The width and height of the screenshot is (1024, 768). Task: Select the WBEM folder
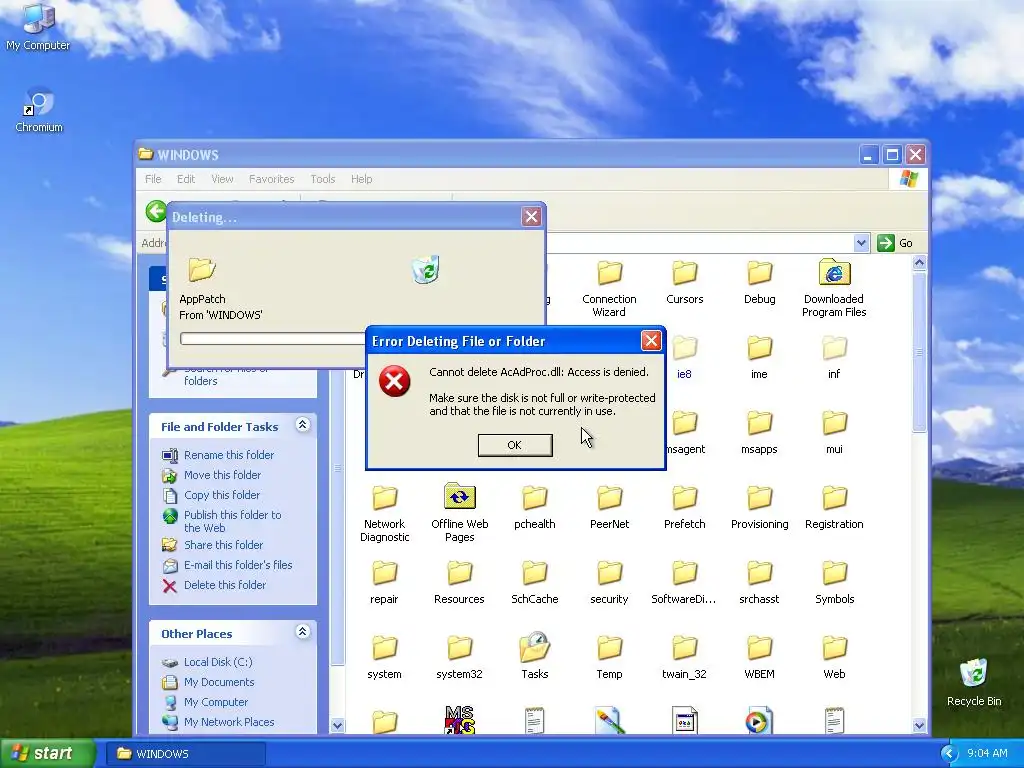(760, 658)
